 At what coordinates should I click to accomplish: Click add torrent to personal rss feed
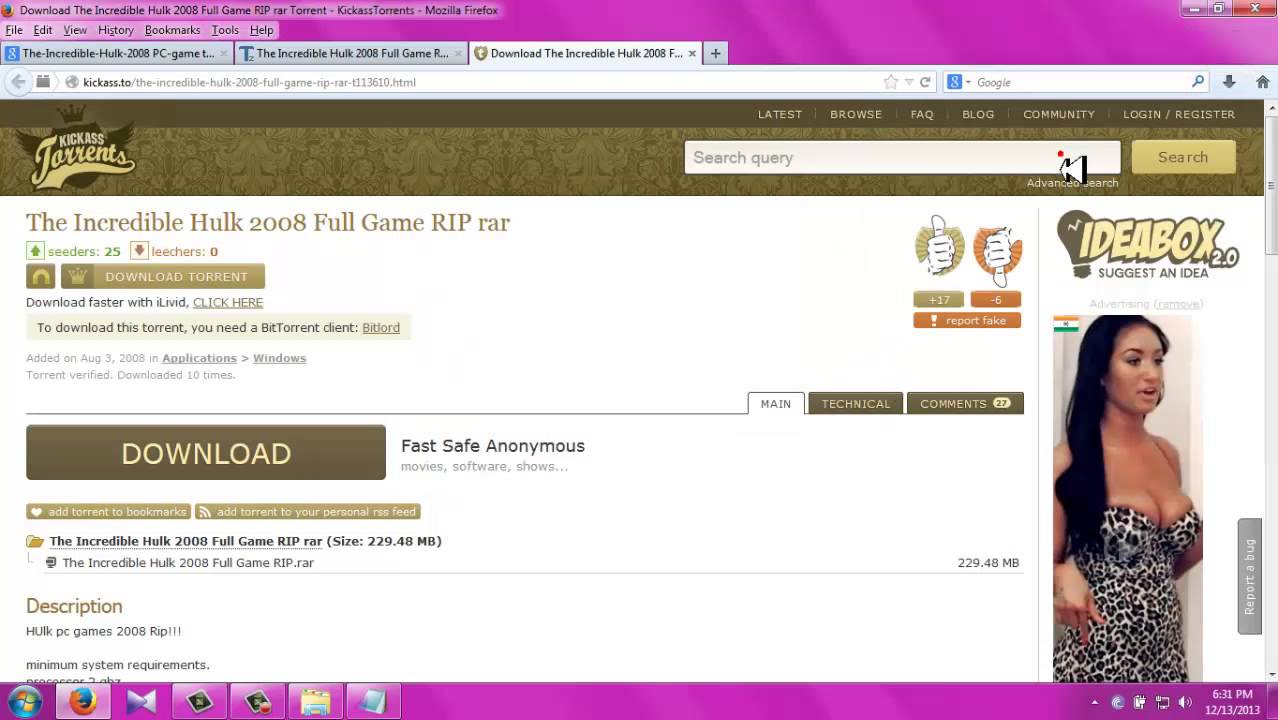pos(307,511)
